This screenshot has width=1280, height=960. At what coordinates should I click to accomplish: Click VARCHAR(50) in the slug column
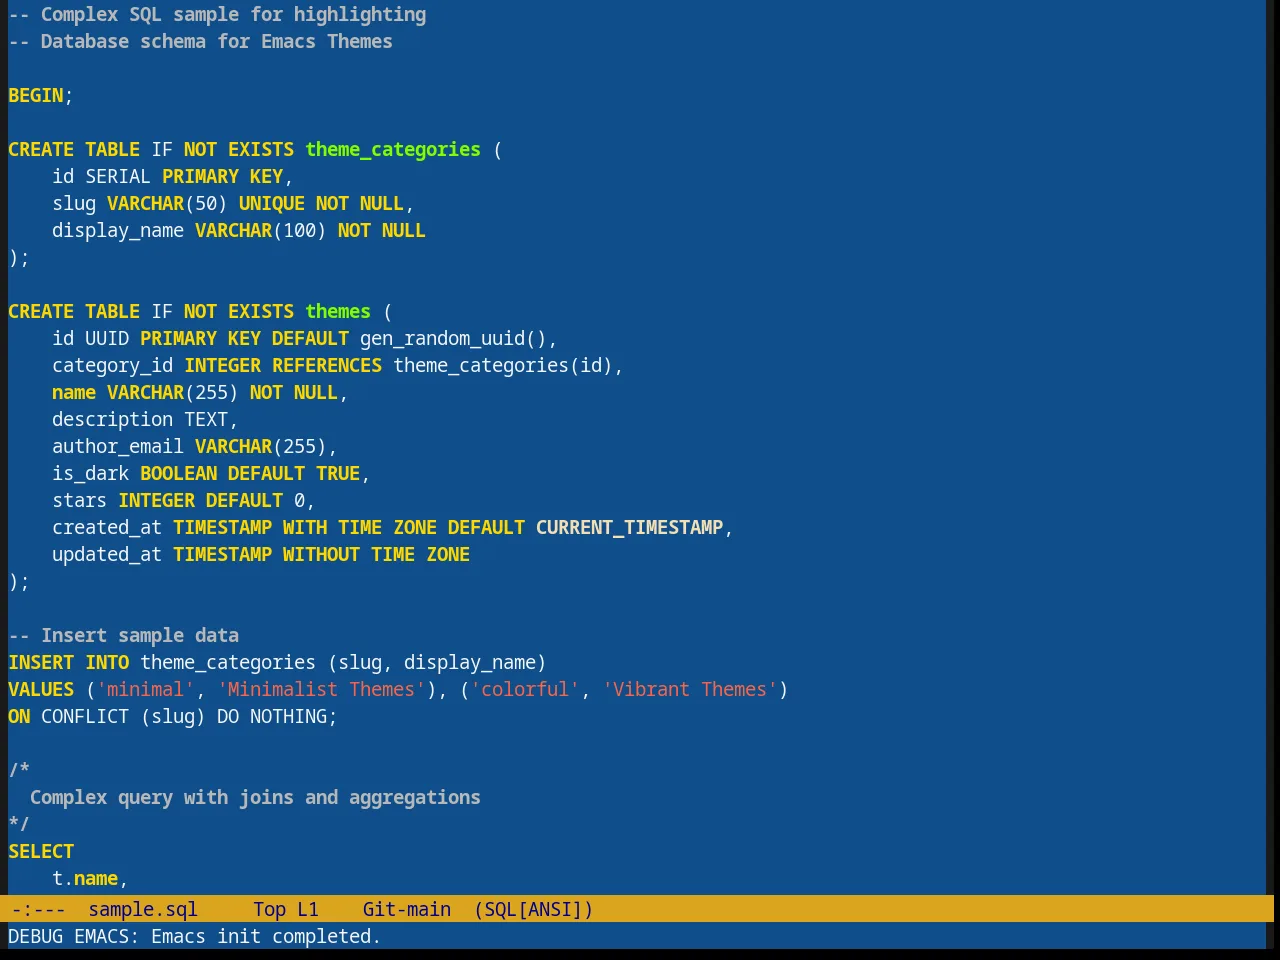[x=167, y=203]
